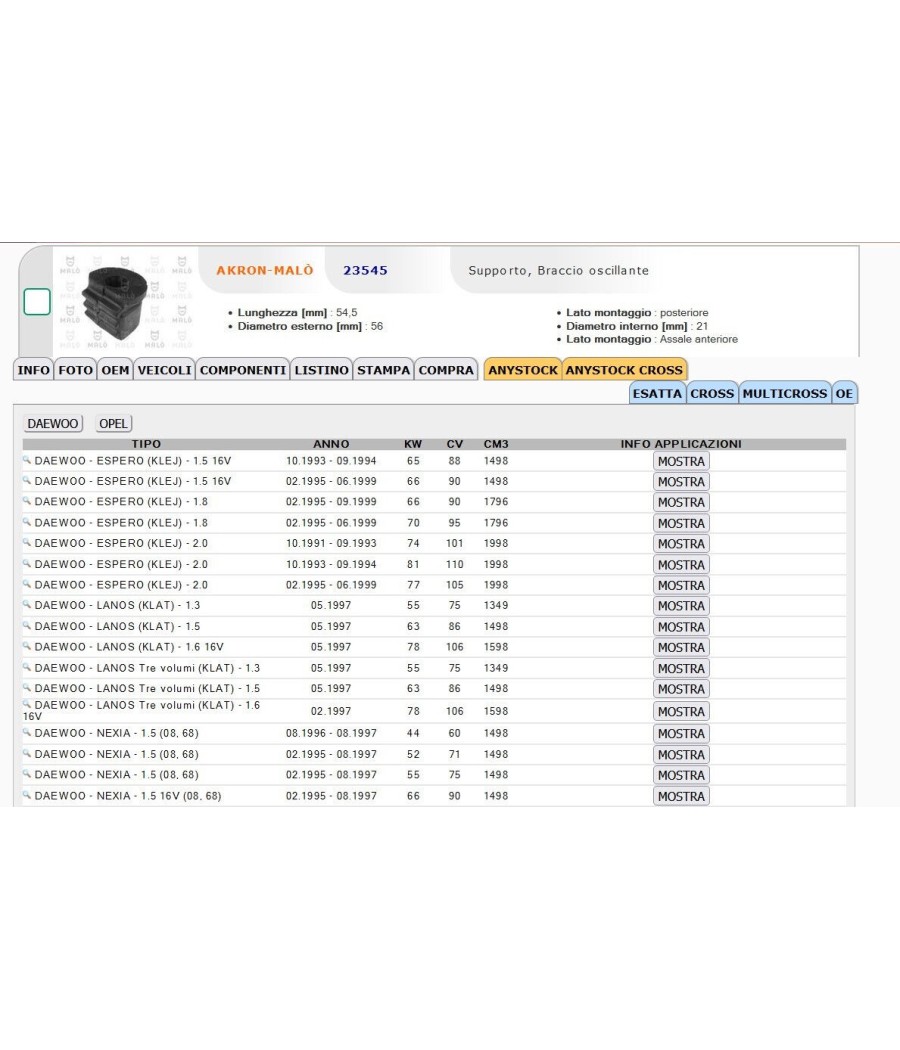The image size is (900, 1050).
Task: Open the COMPRA tab
Action: tap(446, 370)
